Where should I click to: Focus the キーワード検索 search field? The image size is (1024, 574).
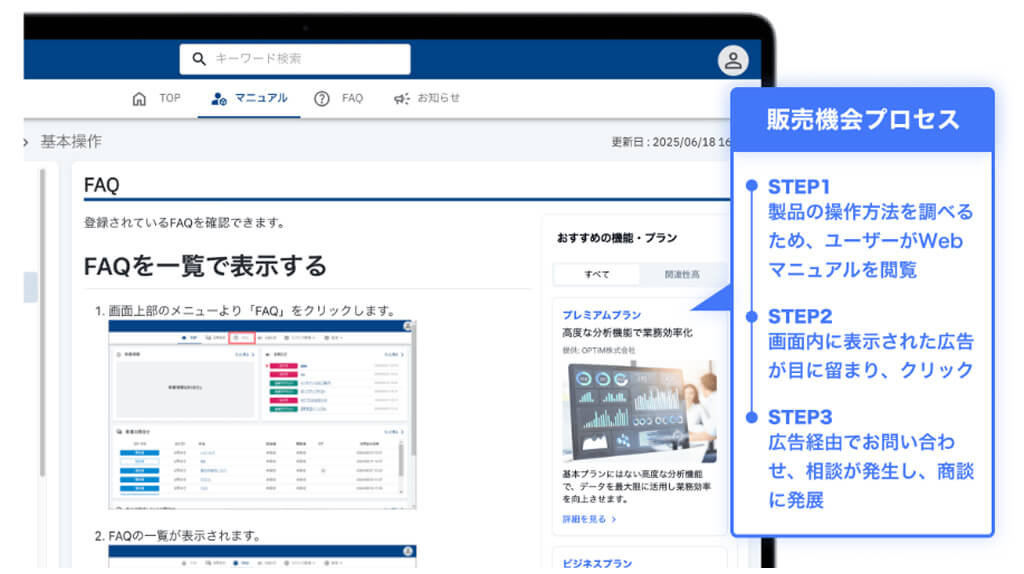coord(295,59)
